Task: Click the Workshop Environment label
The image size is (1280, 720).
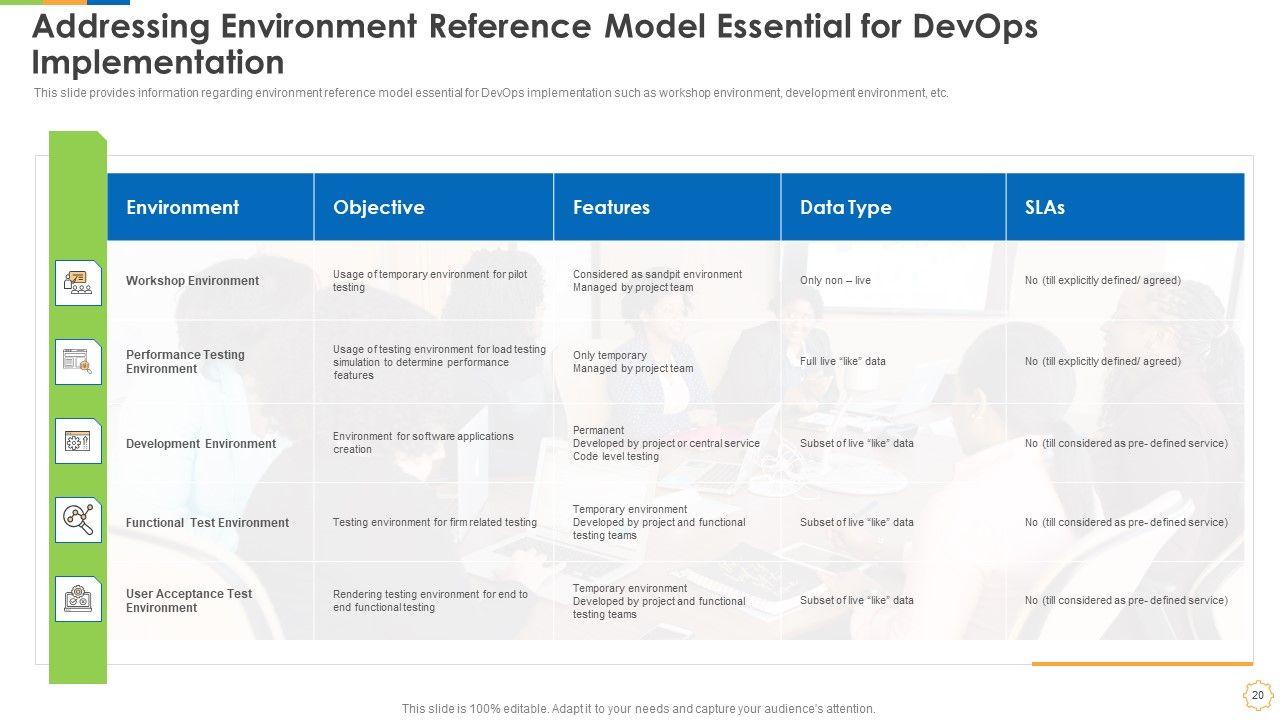Action: pyautogui.click(x=192, y=281)
